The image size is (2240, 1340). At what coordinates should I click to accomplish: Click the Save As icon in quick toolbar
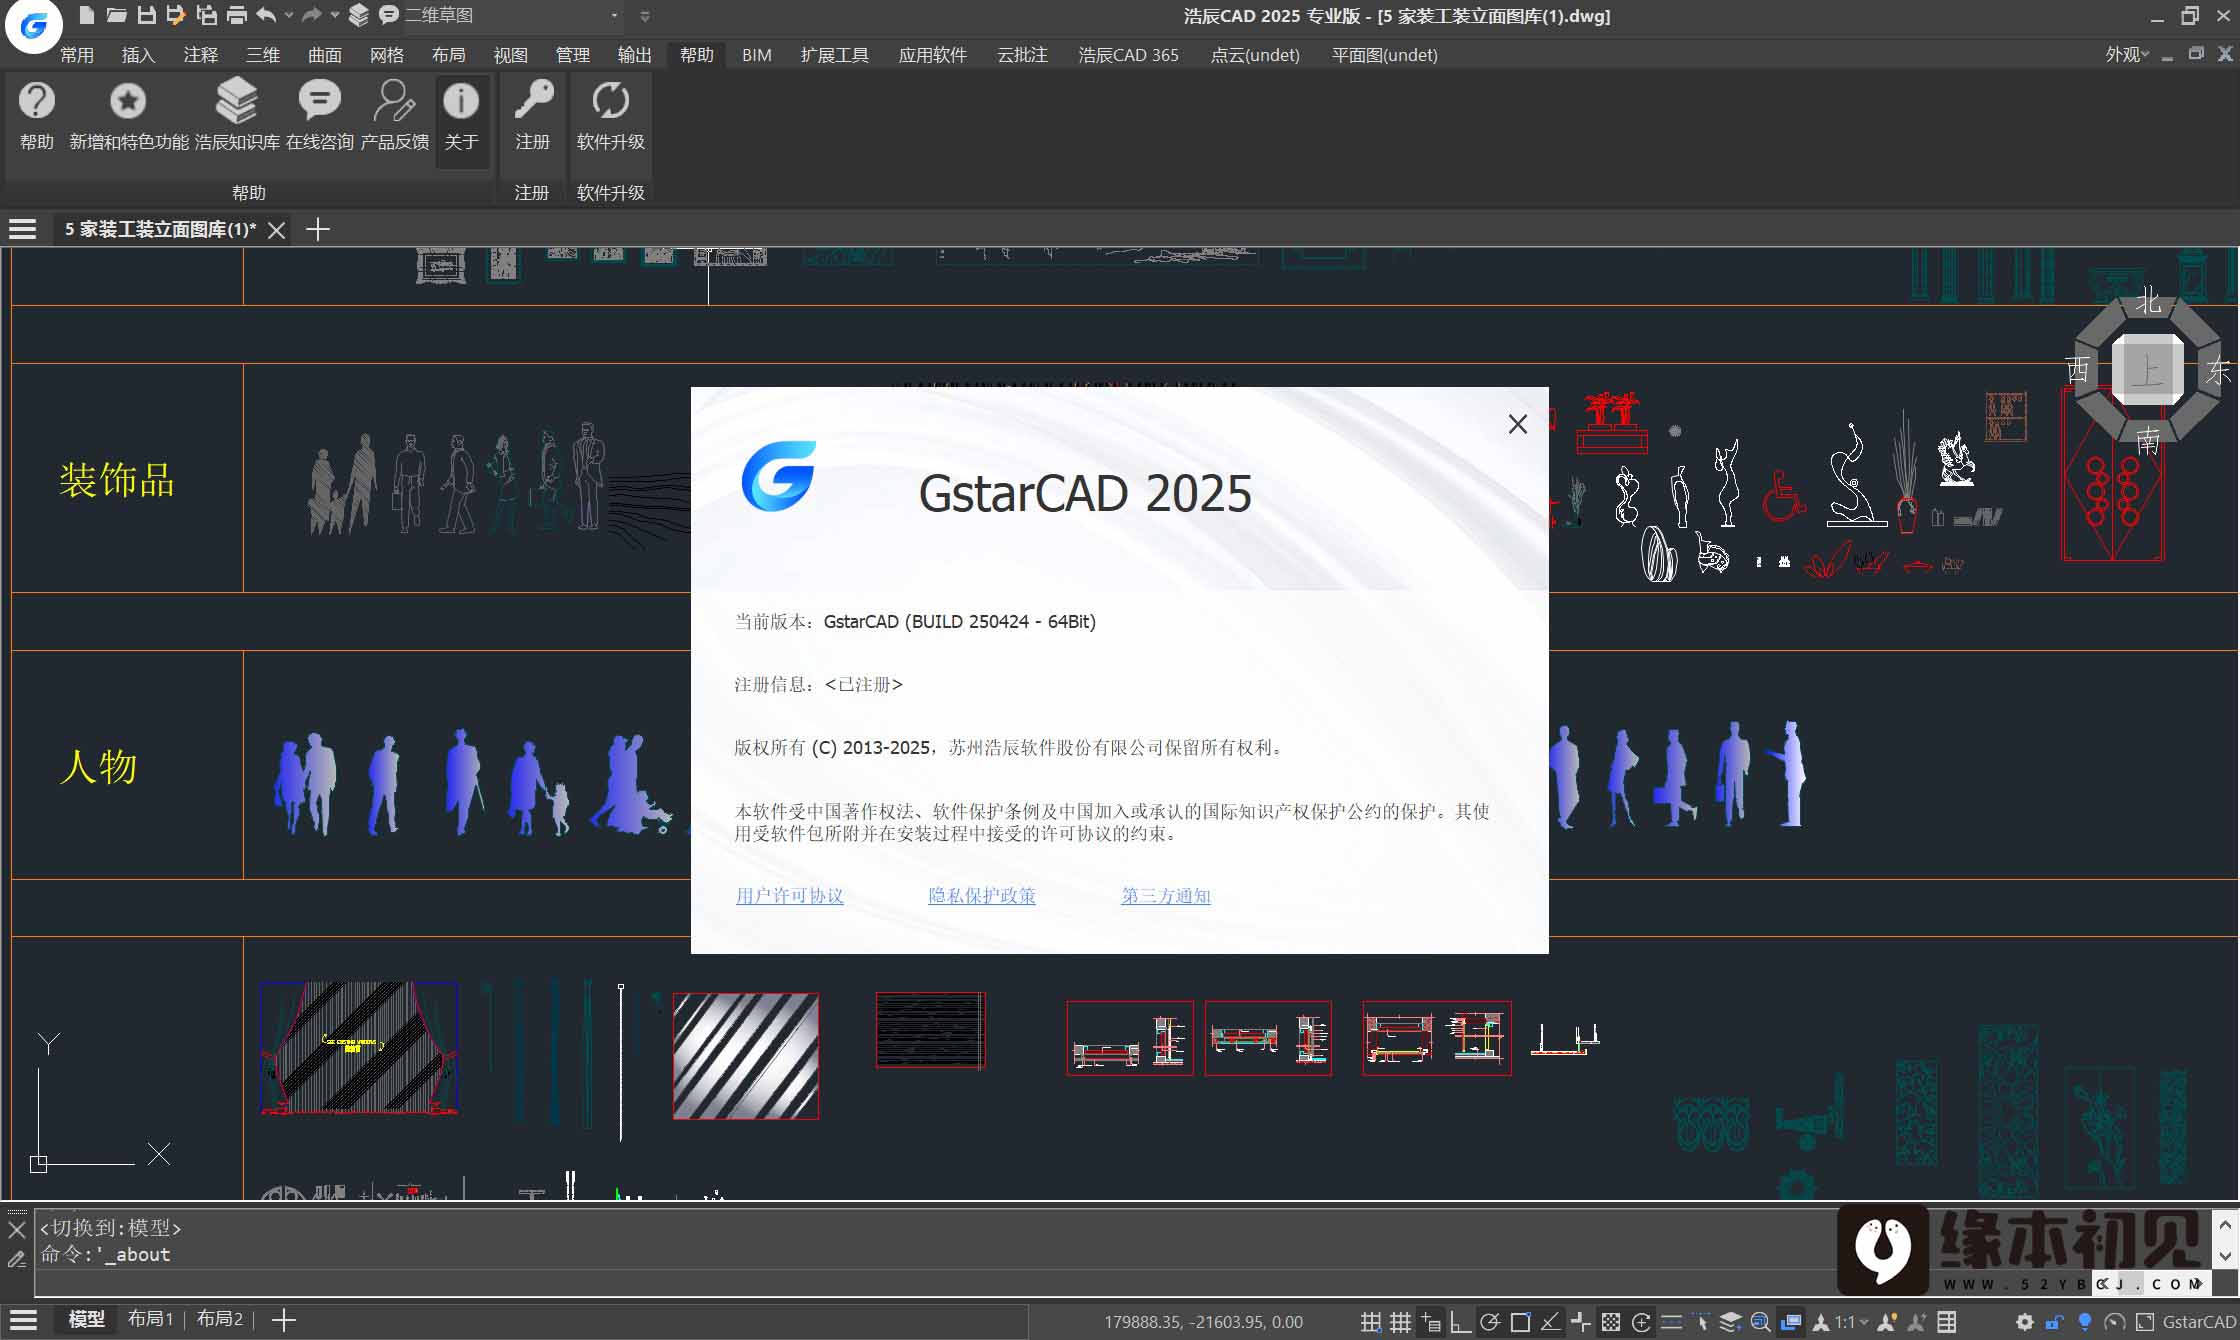(x=176, y=15)
